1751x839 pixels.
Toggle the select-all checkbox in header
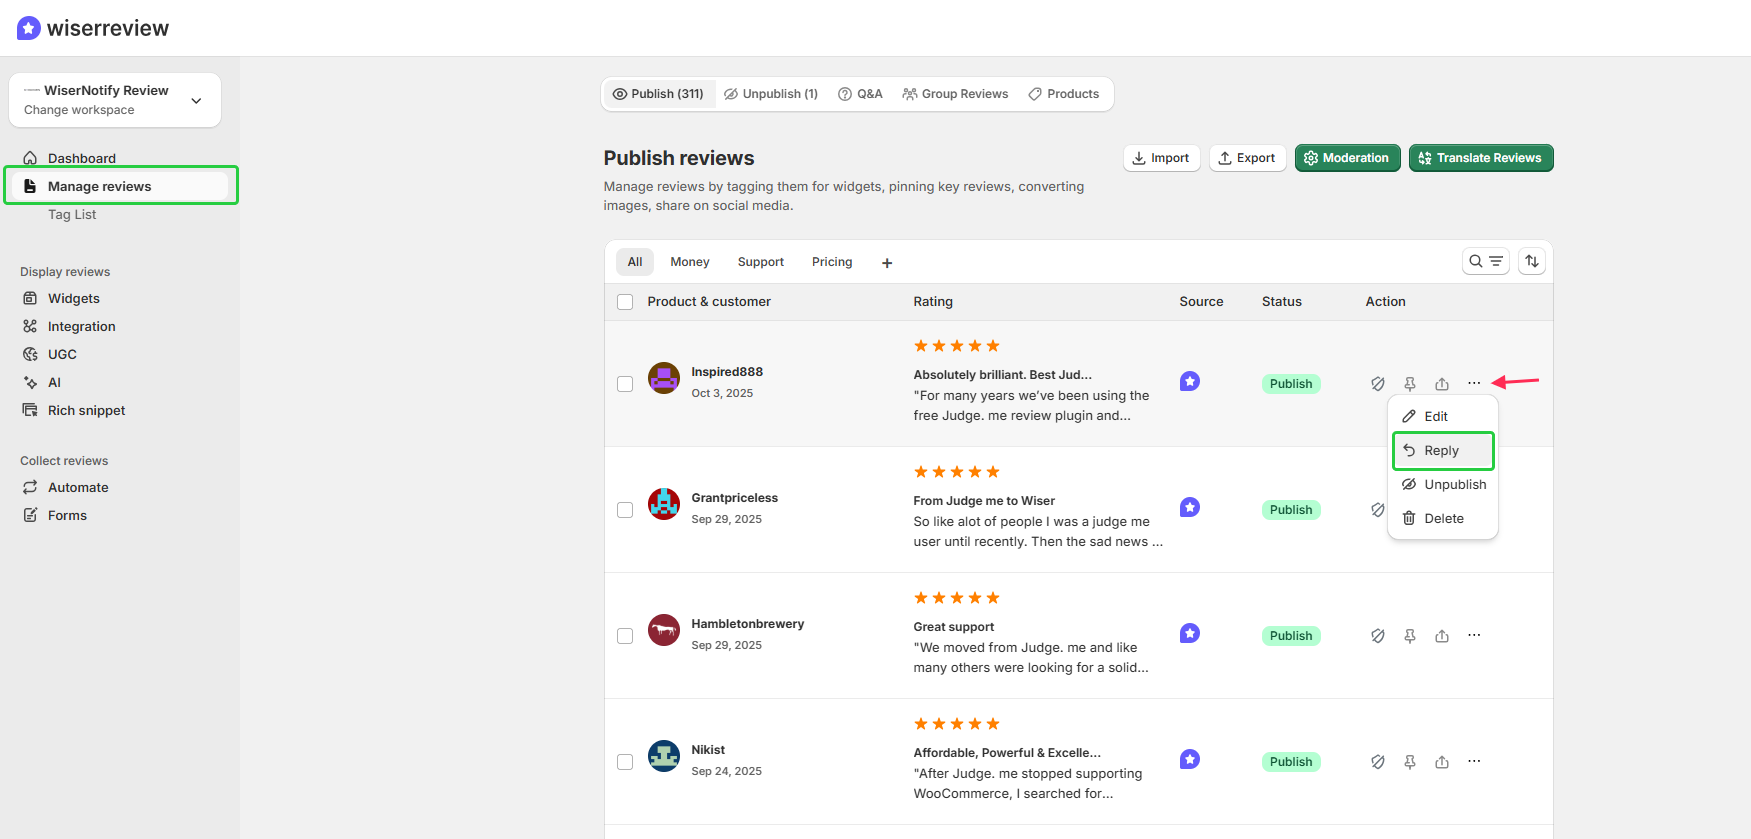click(625, 302)
